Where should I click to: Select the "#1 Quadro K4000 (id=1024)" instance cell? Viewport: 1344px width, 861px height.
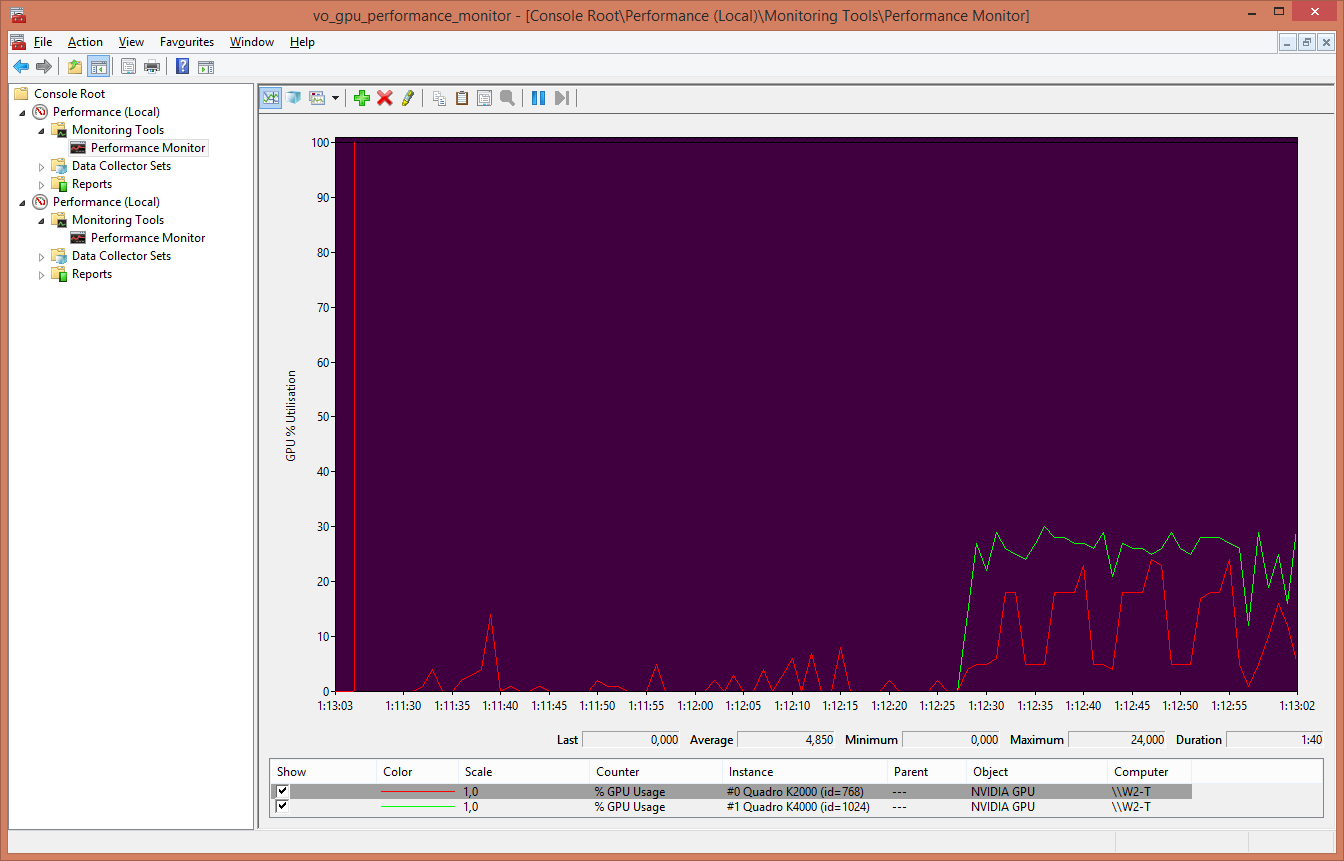[x=798, y=806]
